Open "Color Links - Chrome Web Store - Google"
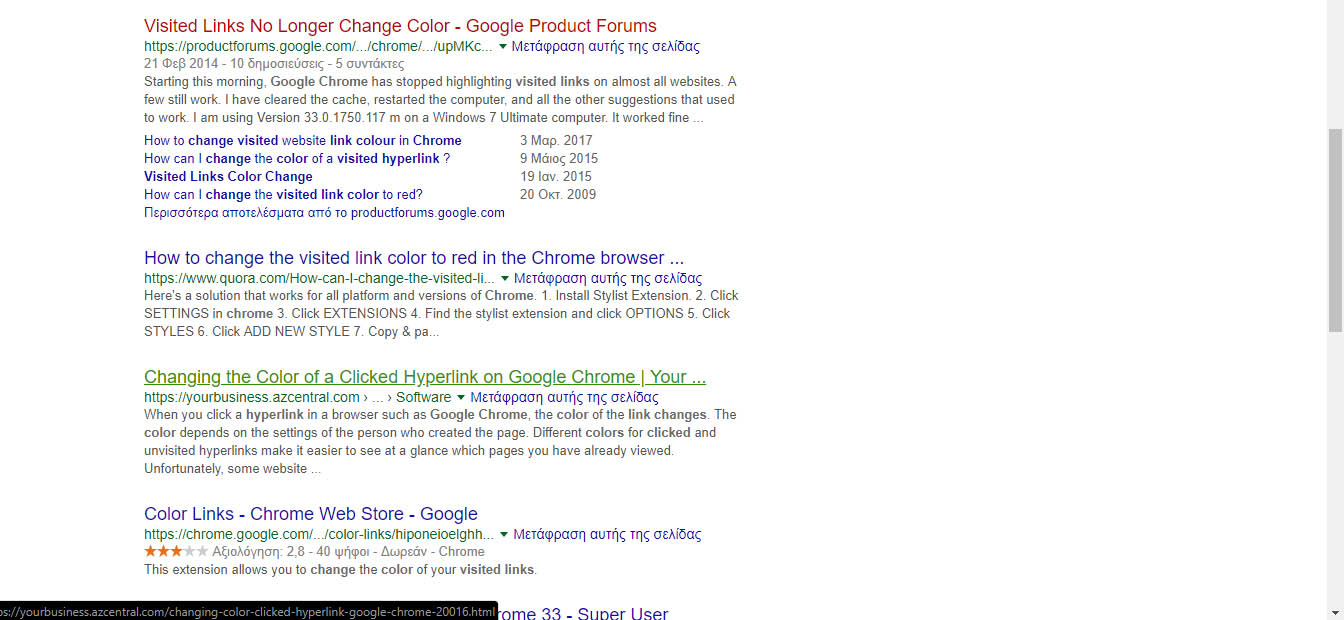Image resolution: width=1344 pixels, height=620 pixels. [311, 513]
